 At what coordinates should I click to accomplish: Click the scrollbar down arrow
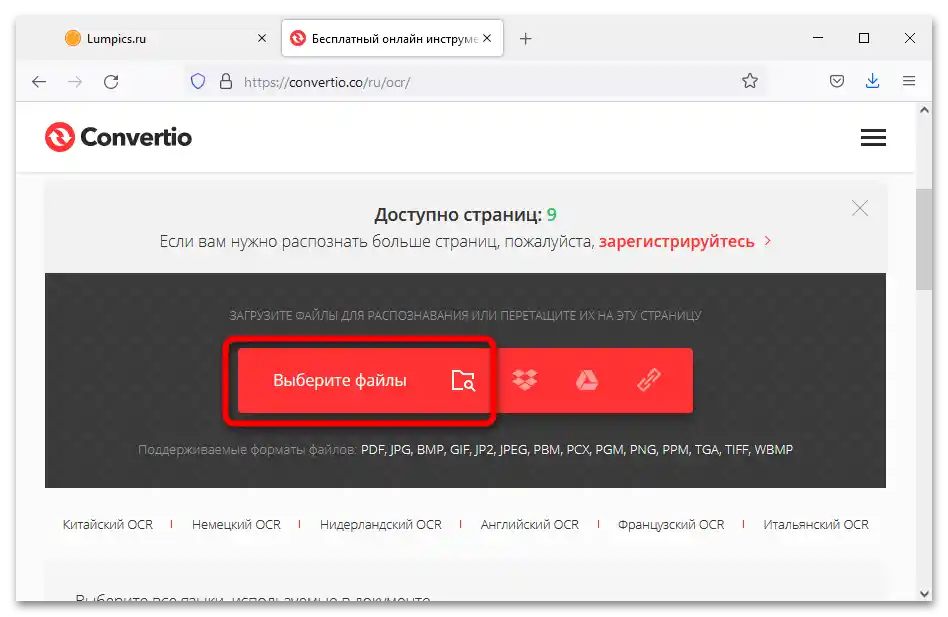924,593
